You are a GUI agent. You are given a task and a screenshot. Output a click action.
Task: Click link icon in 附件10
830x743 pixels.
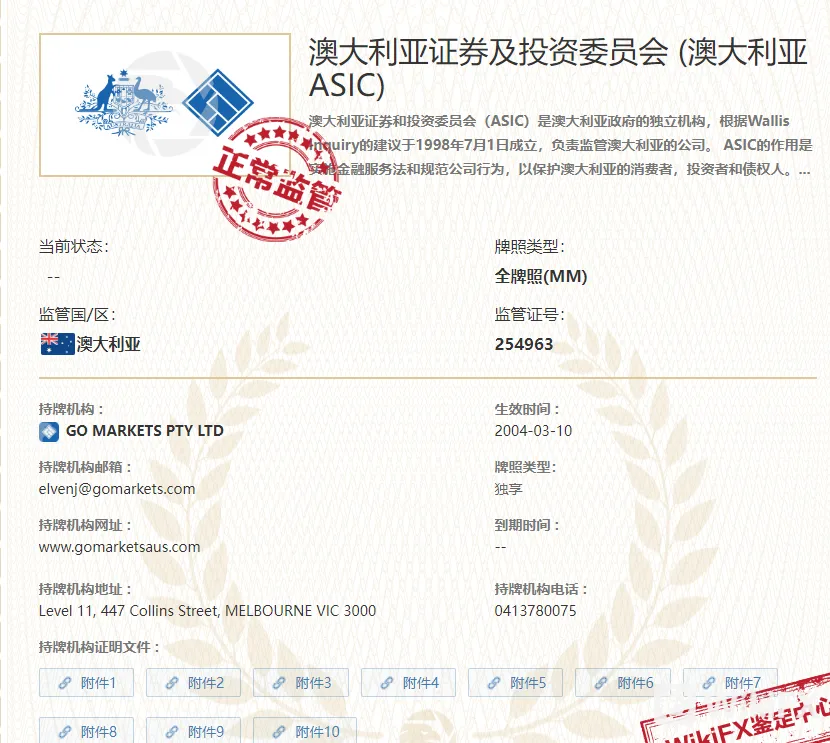[279, 732]
